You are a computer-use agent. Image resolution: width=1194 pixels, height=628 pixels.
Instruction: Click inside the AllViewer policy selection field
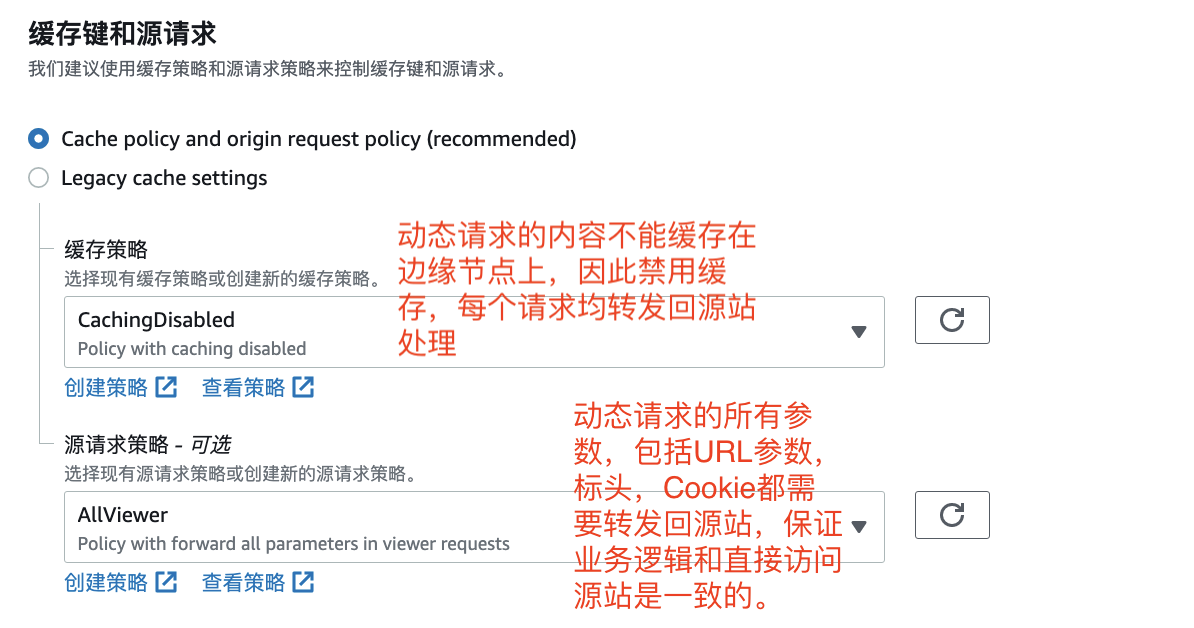(x=450, y=527)
